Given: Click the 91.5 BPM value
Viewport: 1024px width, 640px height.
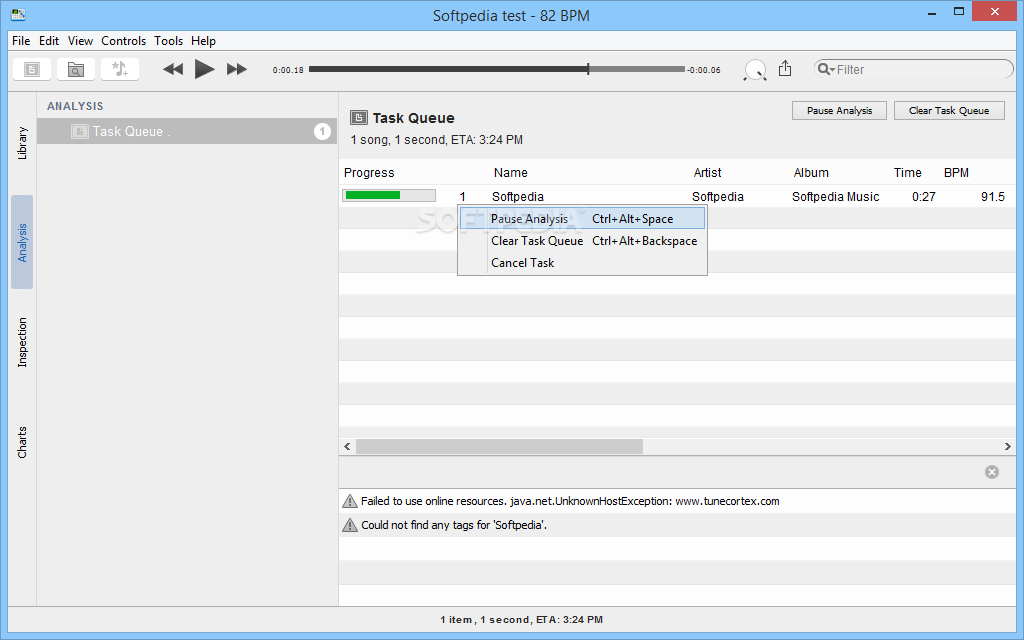Looking at the screenshot, I should [x=993, y=197].
